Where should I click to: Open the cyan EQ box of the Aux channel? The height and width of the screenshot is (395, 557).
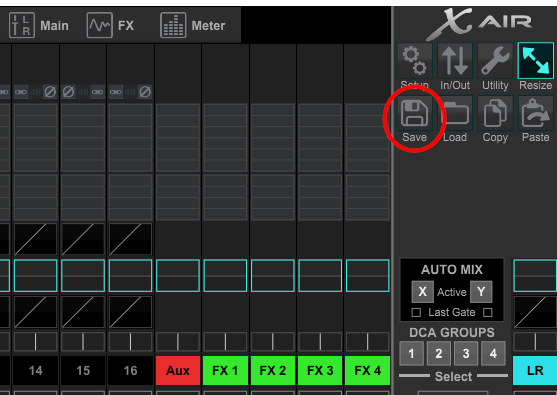pos(178,276)
